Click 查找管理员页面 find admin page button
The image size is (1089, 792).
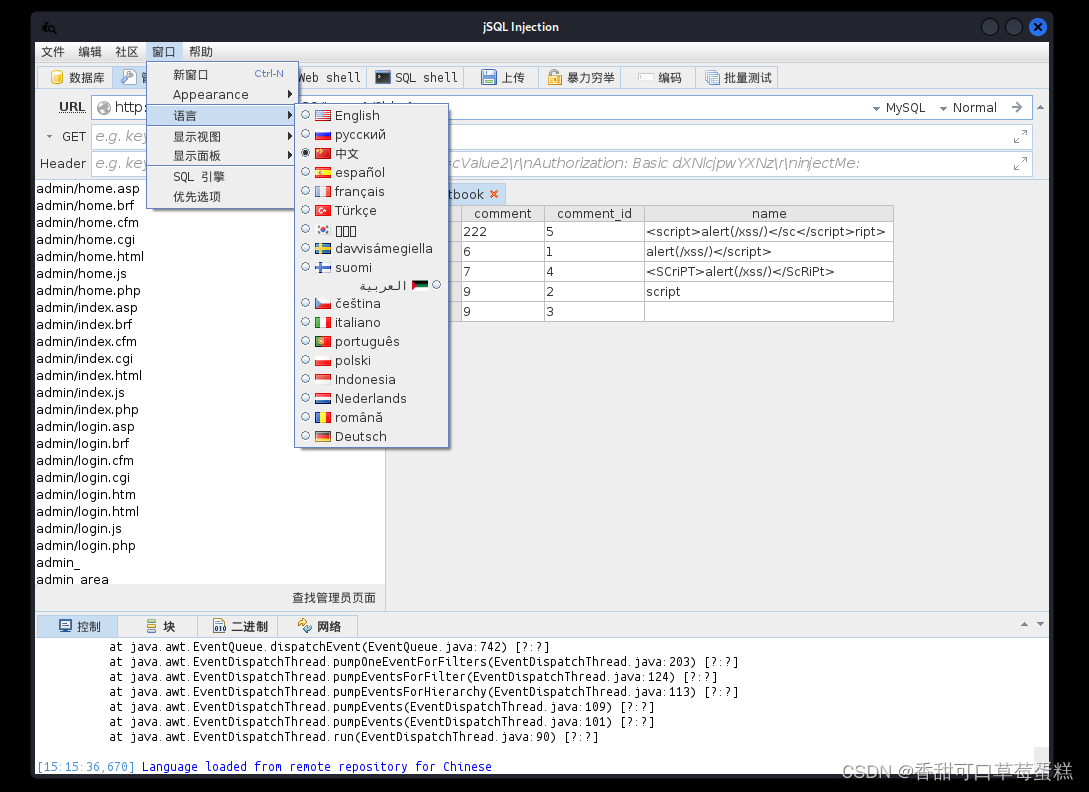(x=334, y=597)
